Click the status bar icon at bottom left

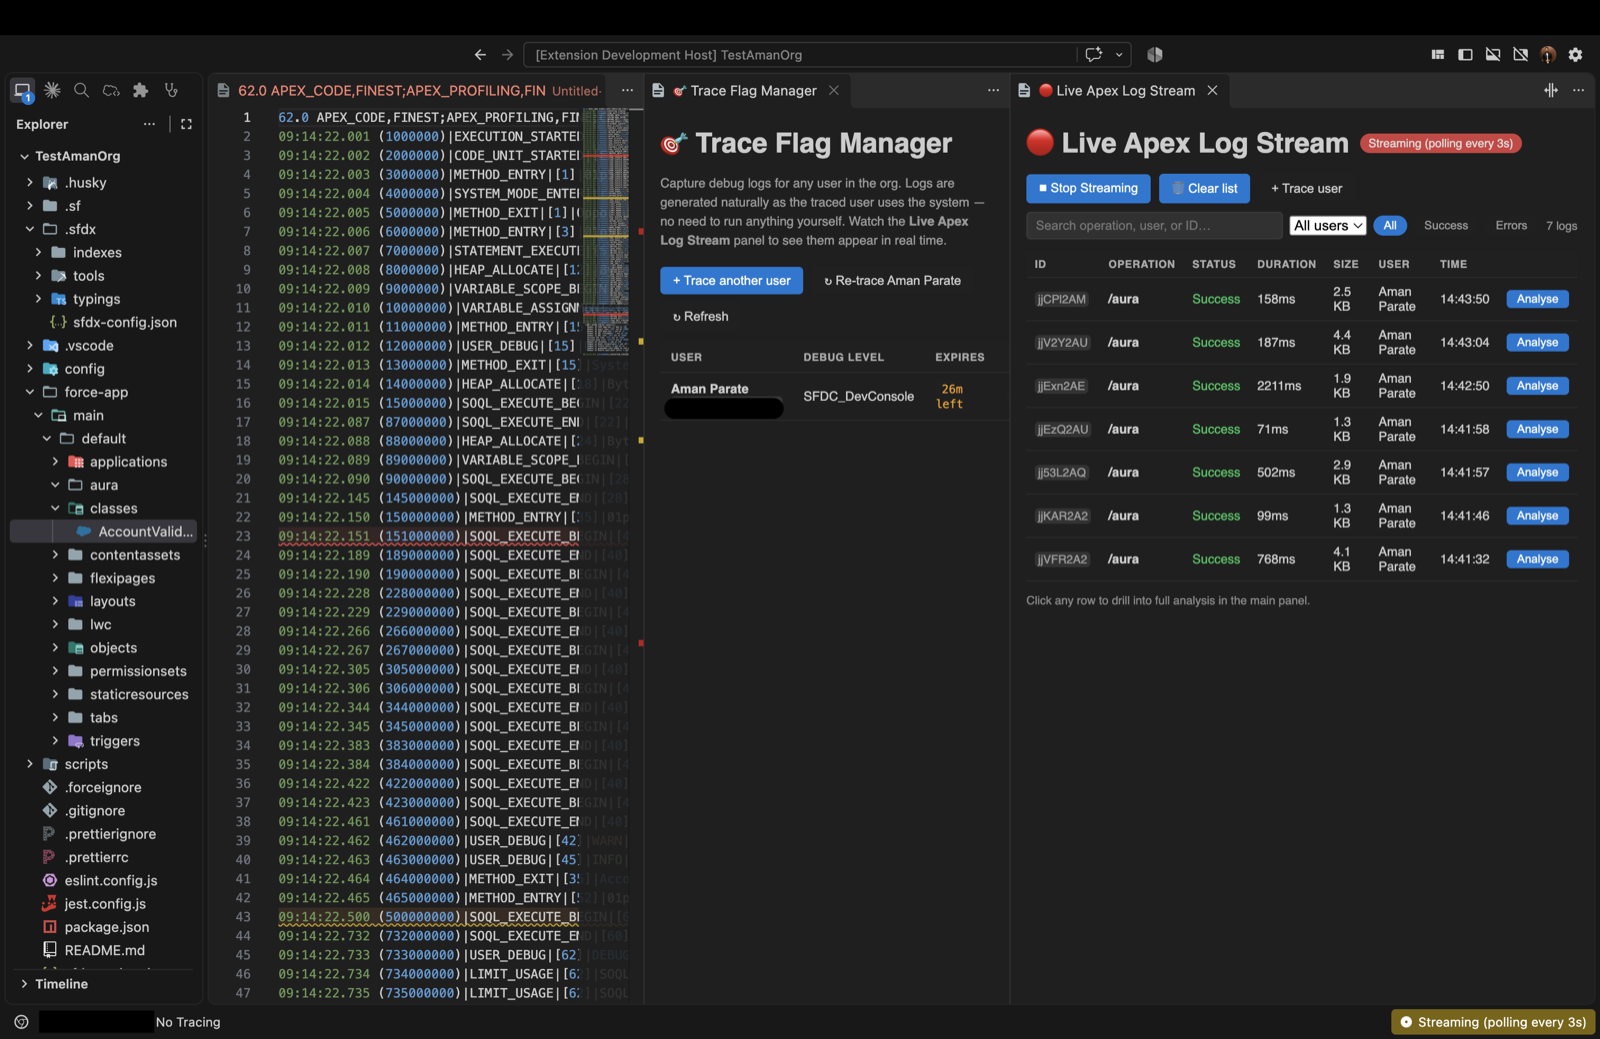coord(22,1022)
